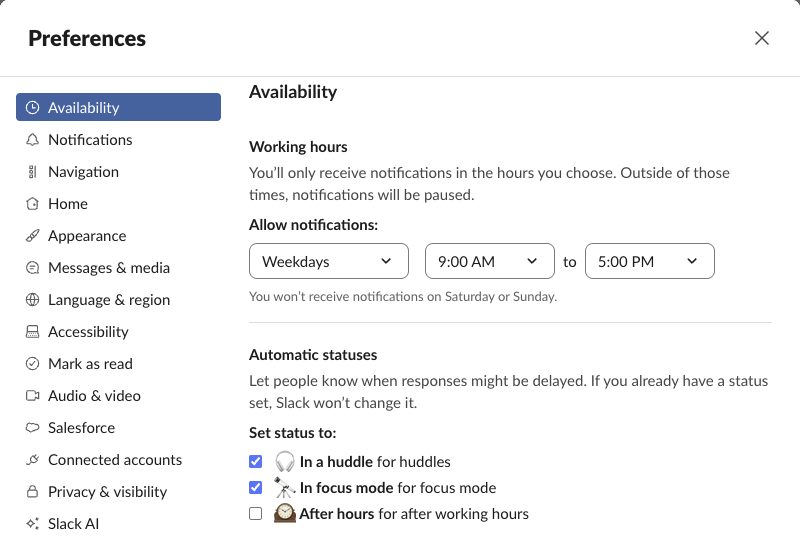Open Appearance preferences
The image size is (800, 540).
point(118,235)
